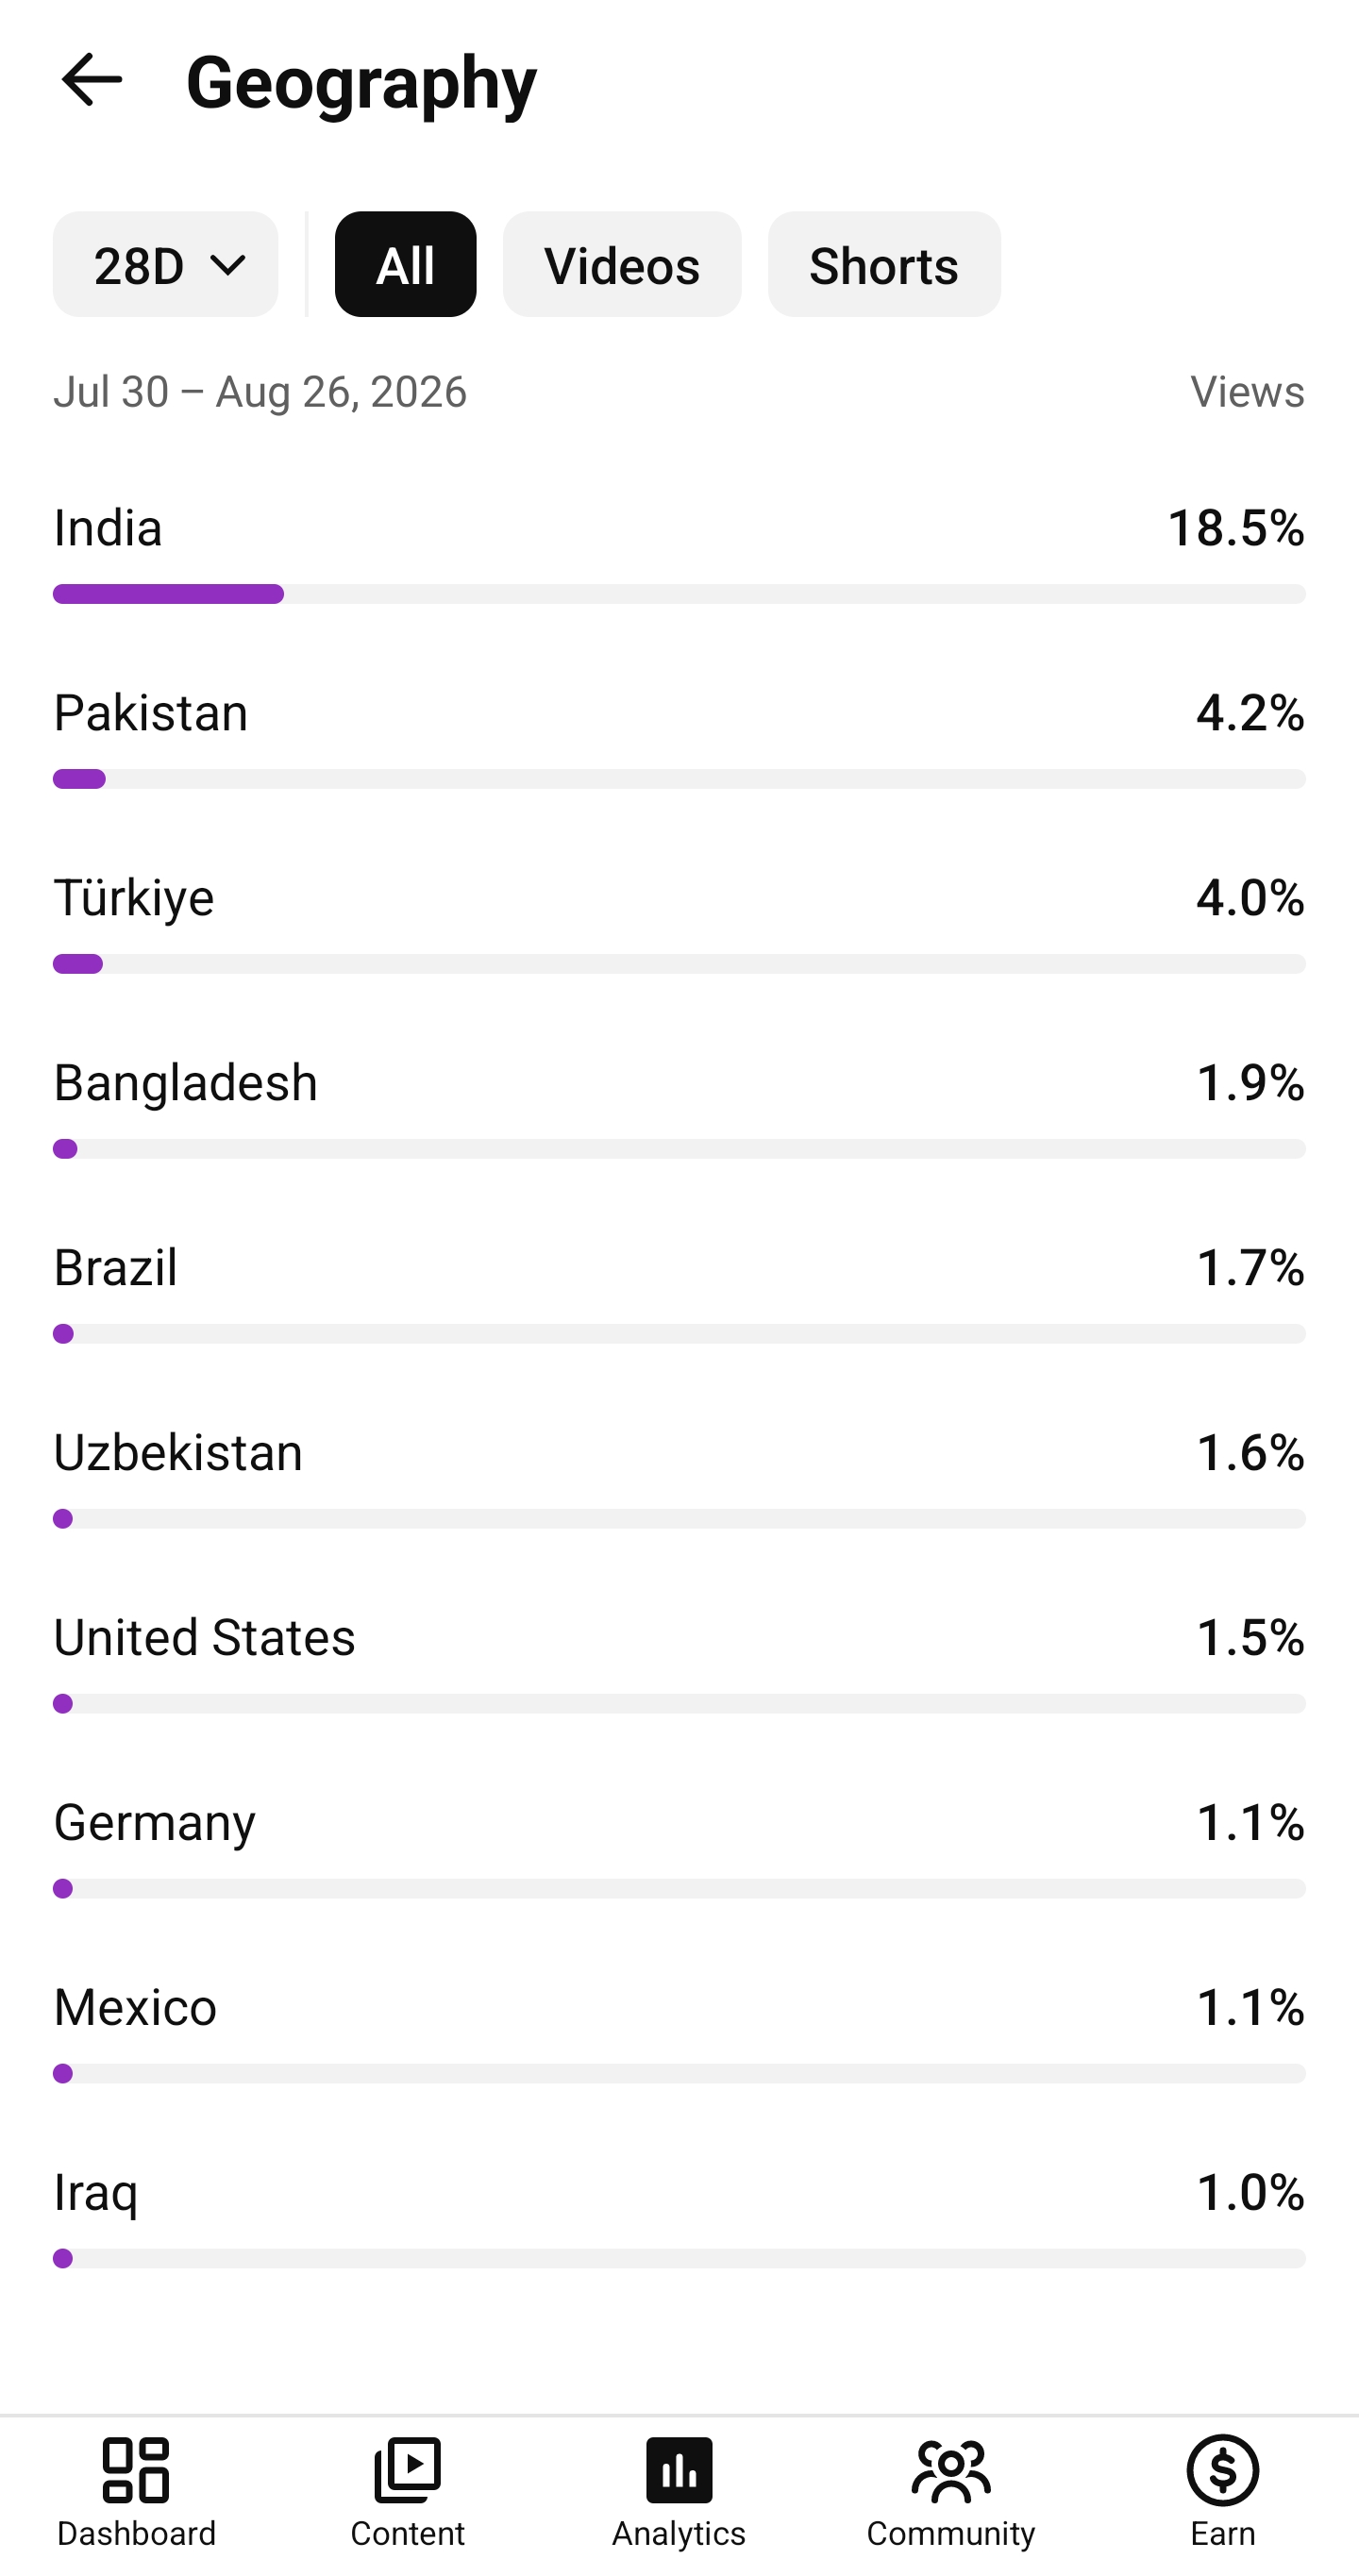Filter by Shorts chip

pos(884,264)
